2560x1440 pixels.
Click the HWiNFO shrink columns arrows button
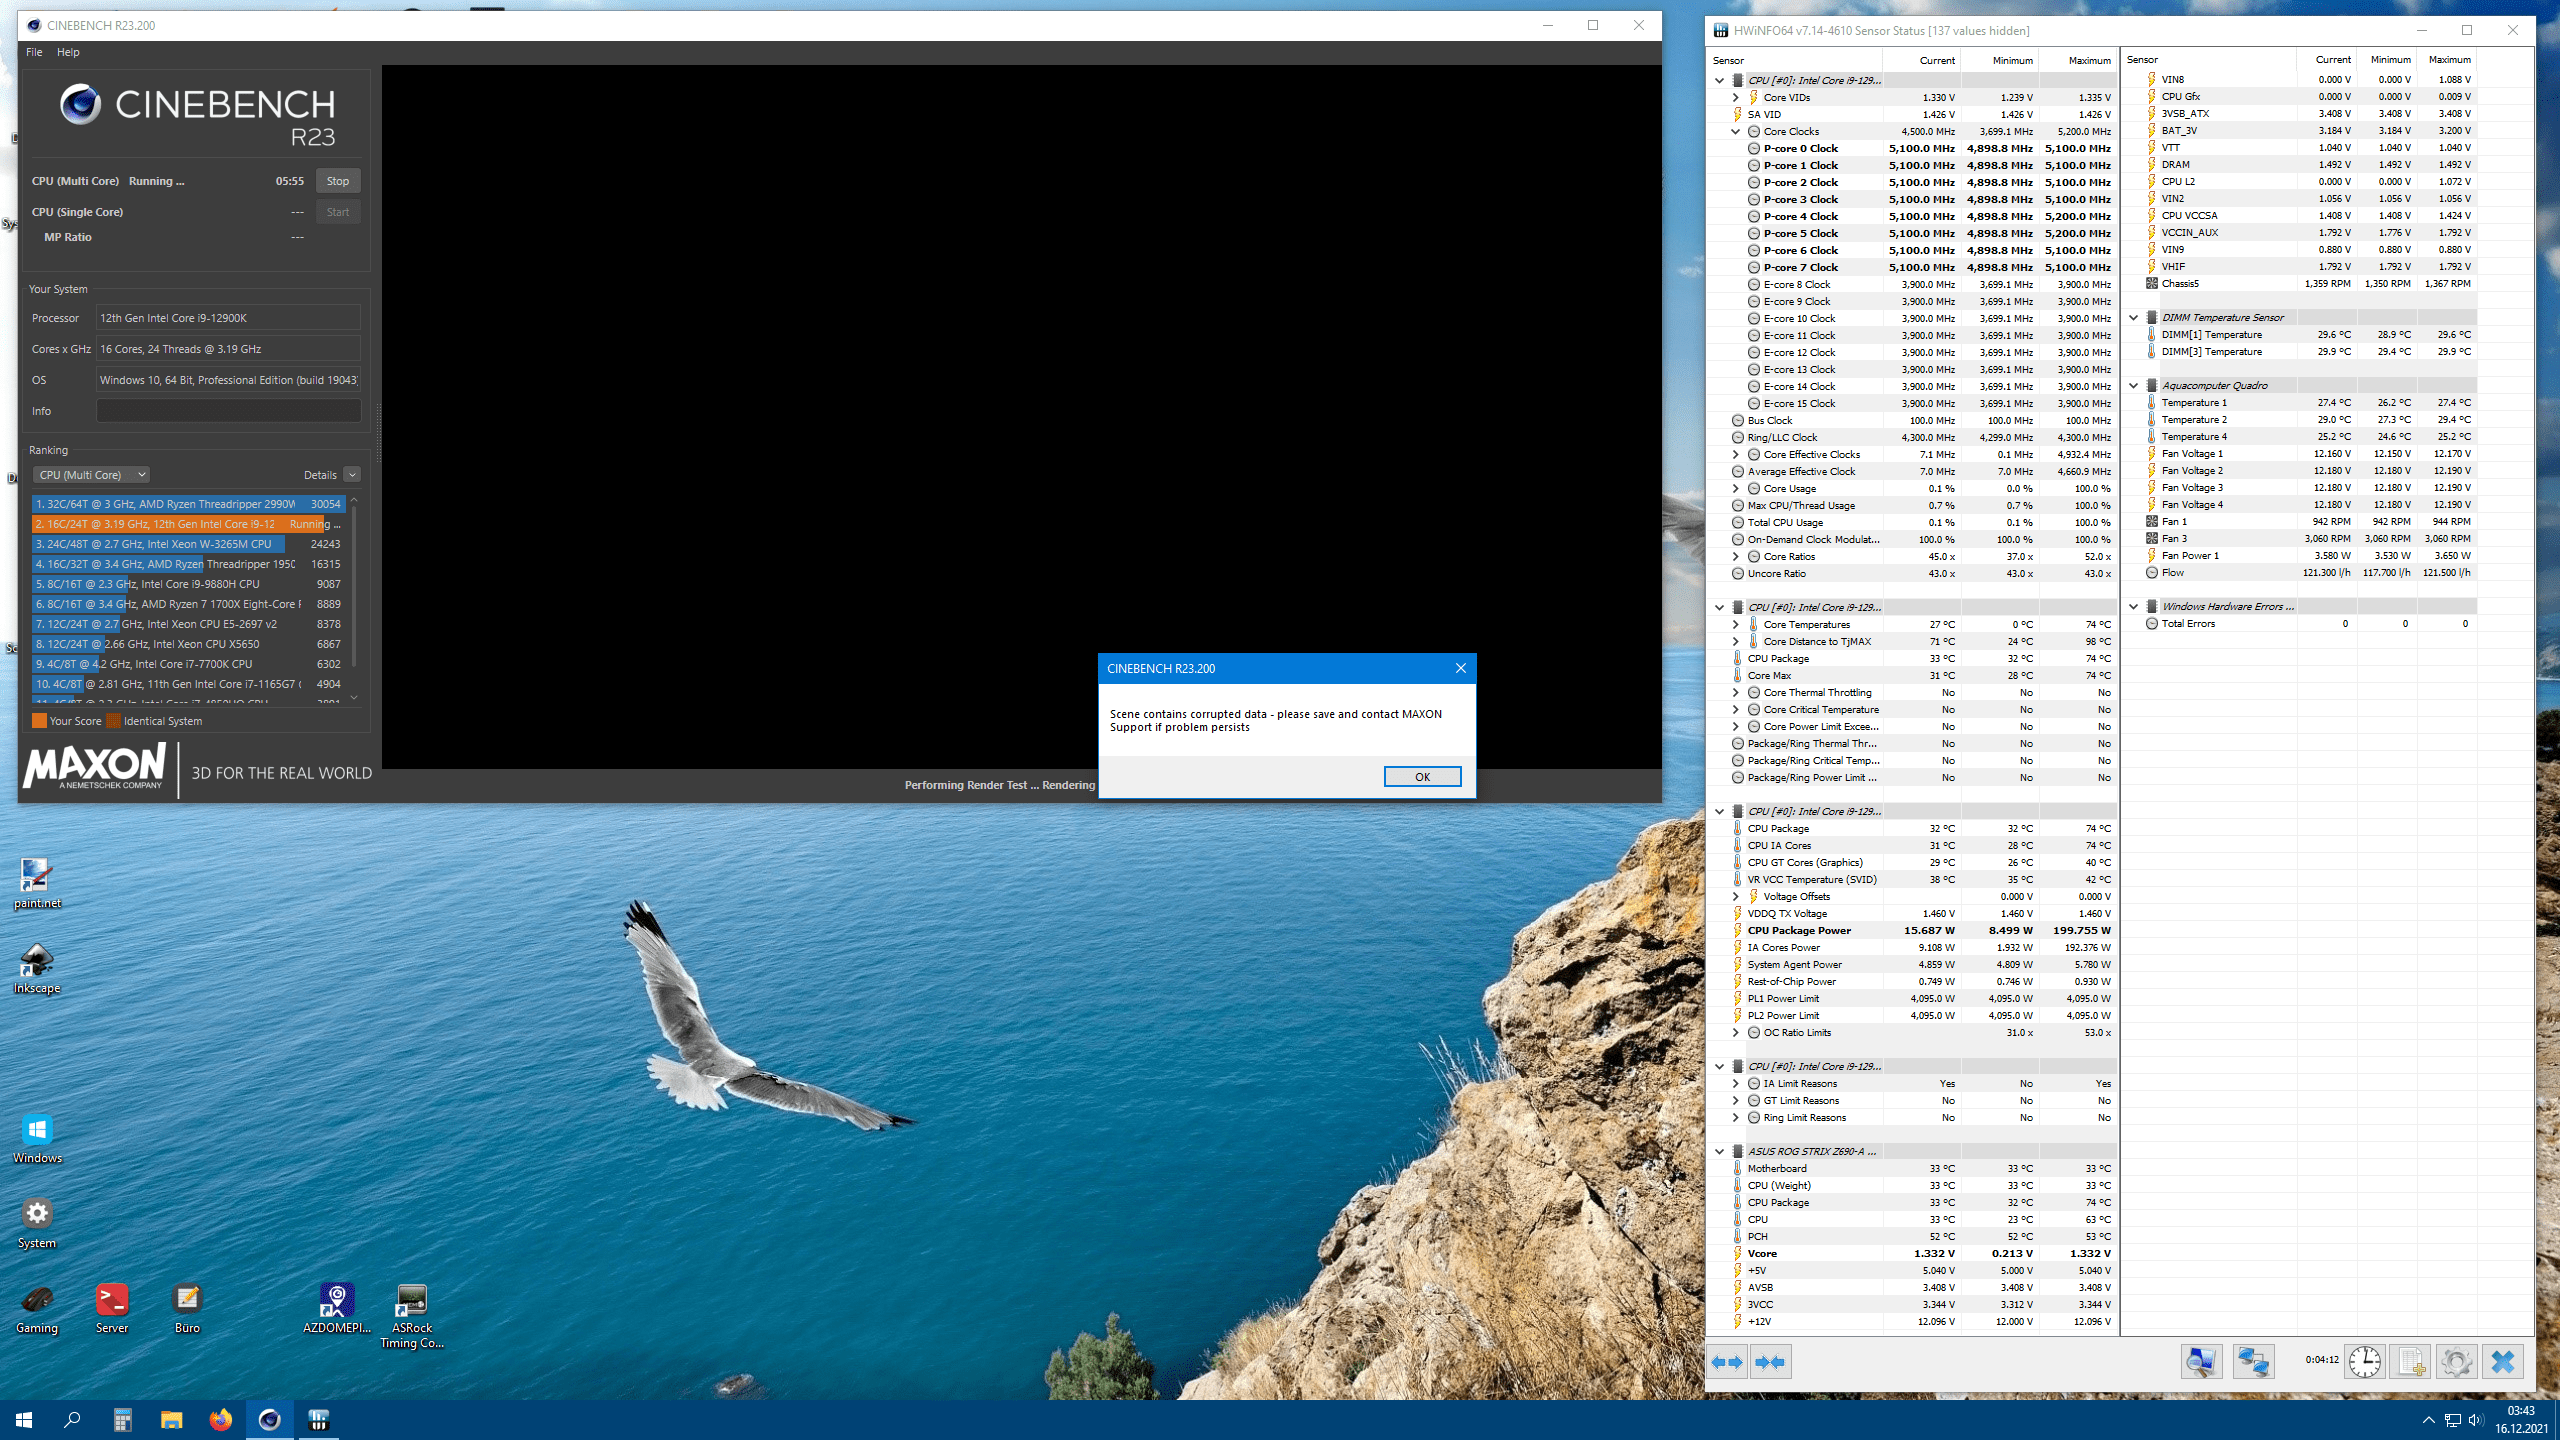point(1770,1362)
